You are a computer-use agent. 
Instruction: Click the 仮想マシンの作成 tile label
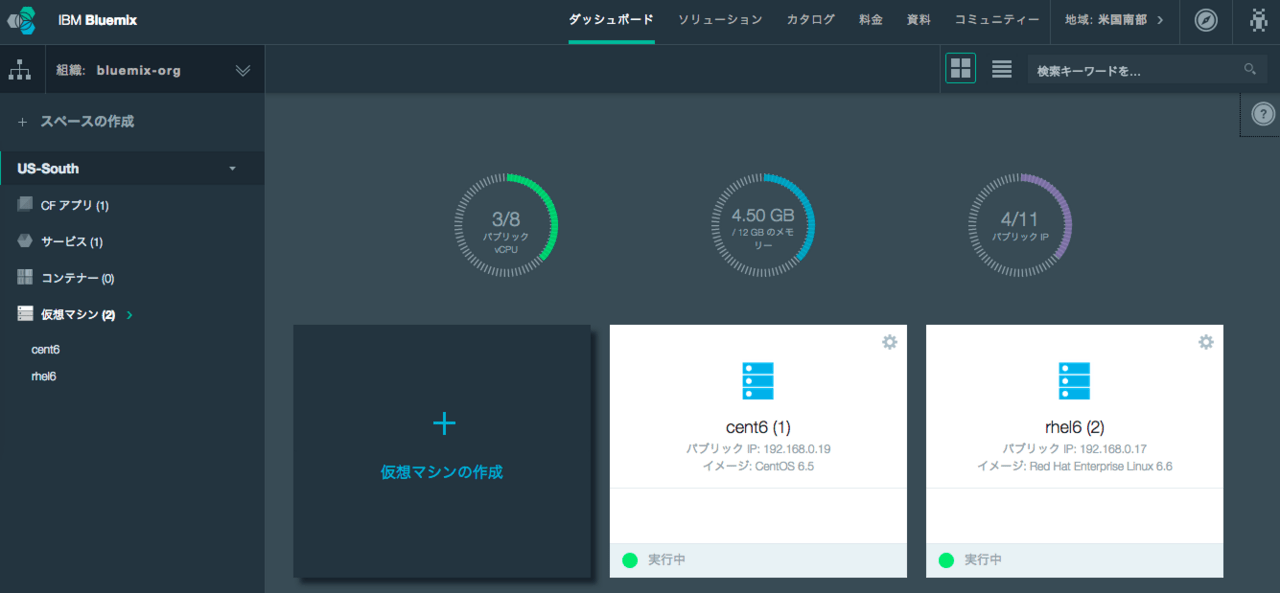pyautogui.click(x=442, y=472)
